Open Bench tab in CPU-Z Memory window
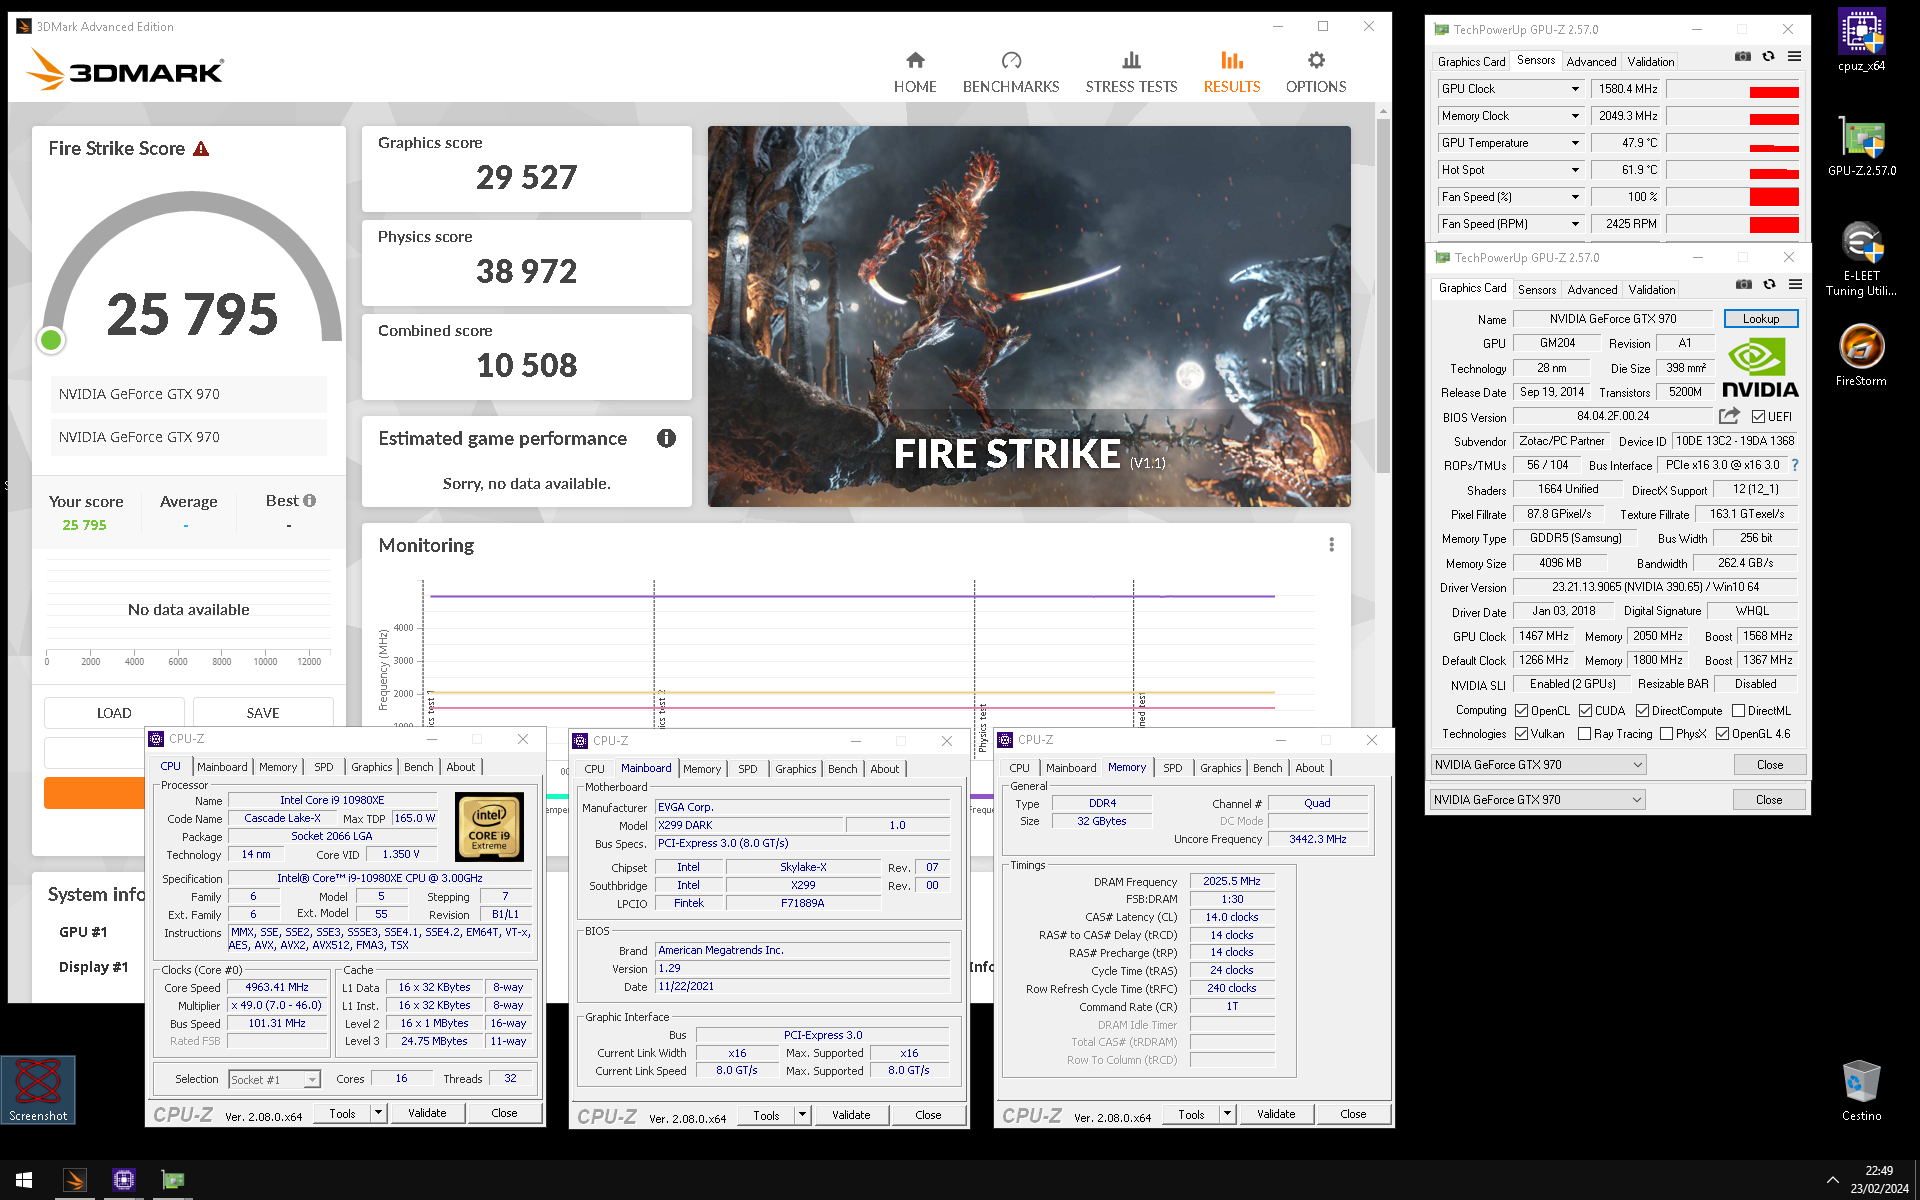This screenshot has height=1200, width=1920. (1267, 768)
